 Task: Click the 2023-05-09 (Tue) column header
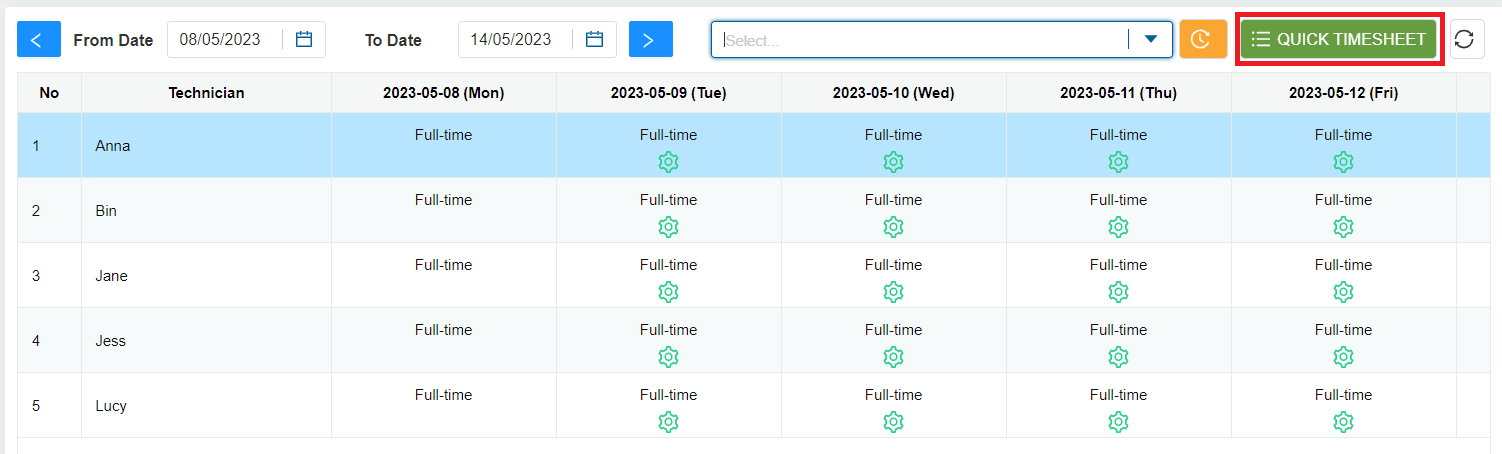click(x=669, y=93)
